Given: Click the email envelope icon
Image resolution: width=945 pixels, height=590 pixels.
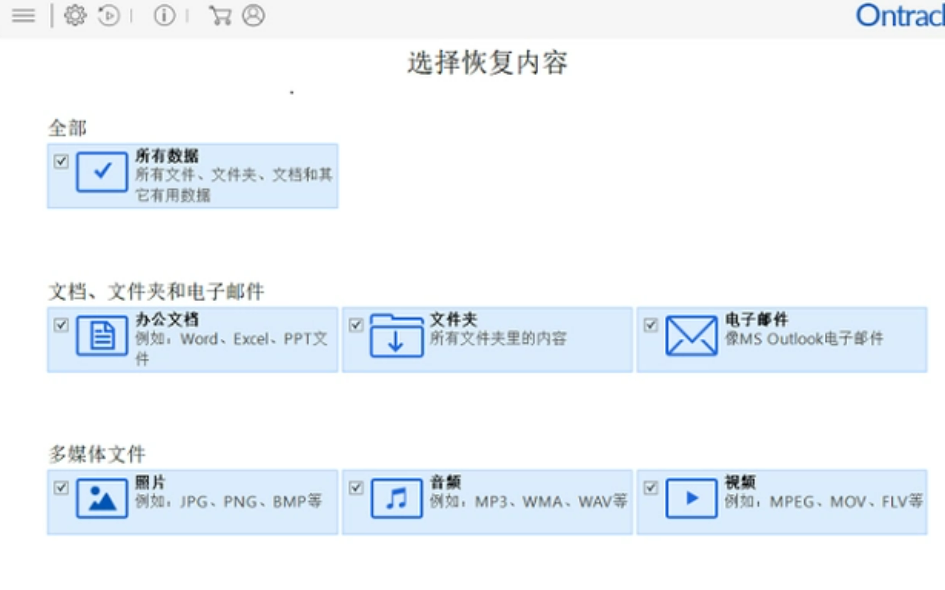Looking at the screenshot, I should coord(691,336).
